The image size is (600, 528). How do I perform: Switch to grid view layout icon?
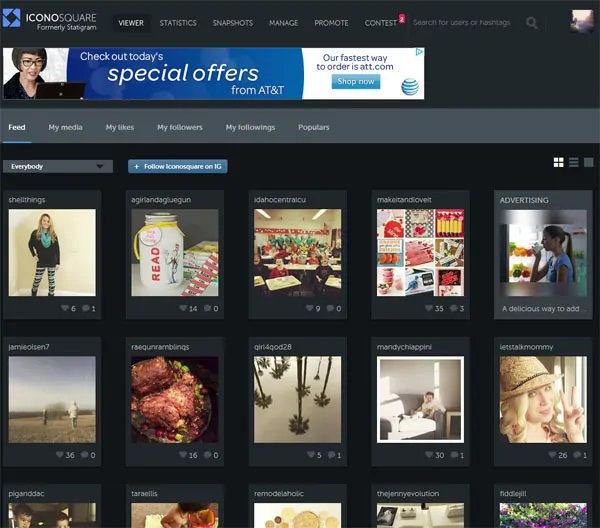(558, 163)
